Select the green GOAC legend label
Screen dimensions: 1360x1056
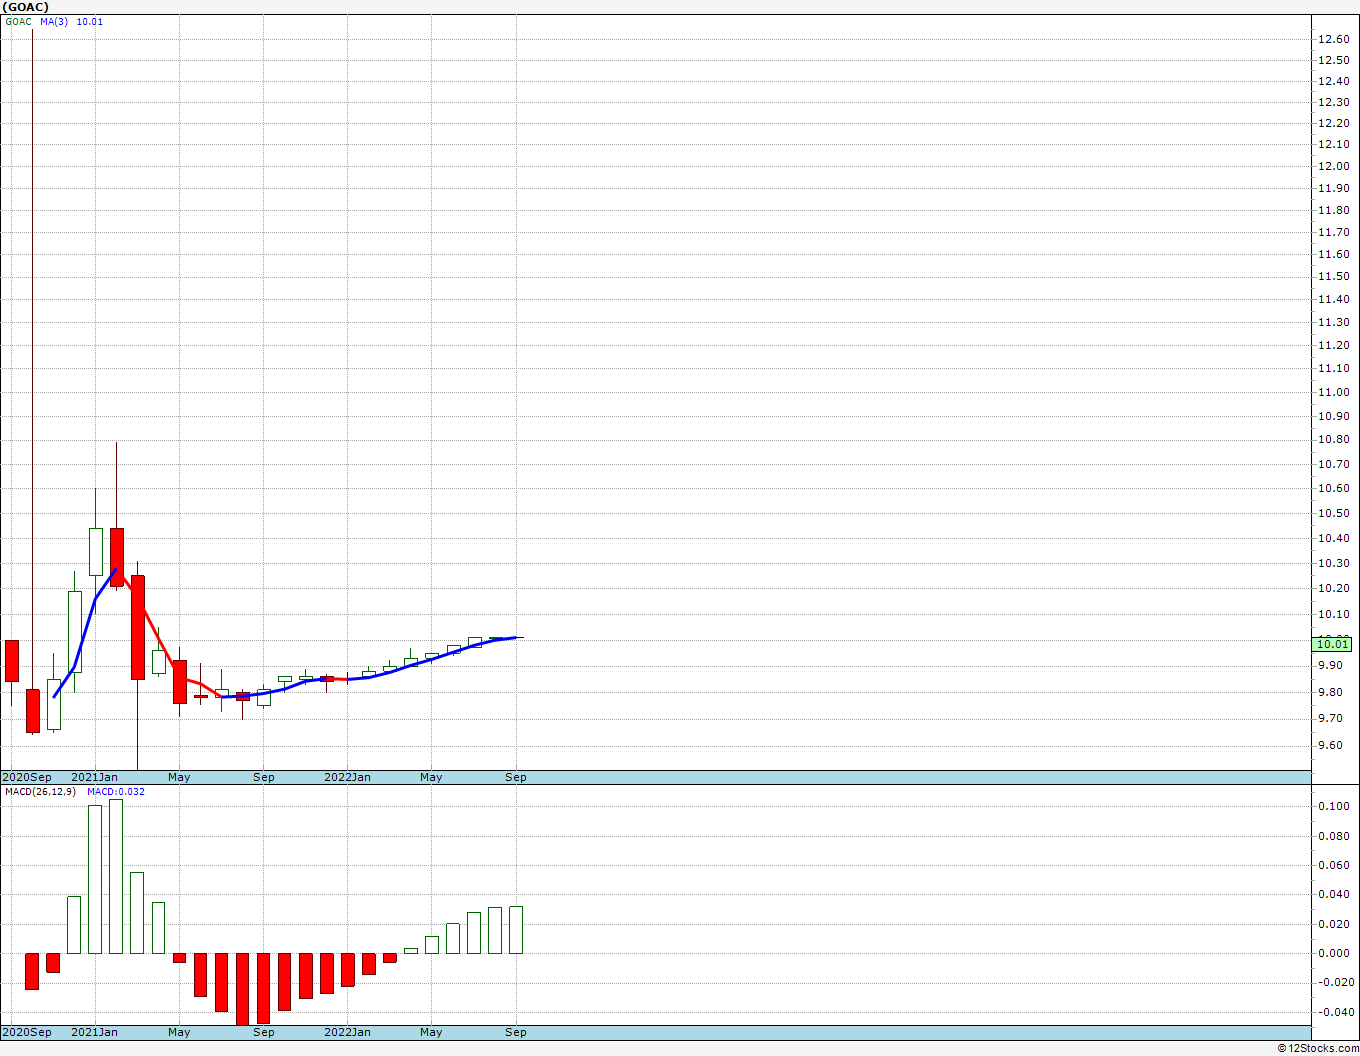point(18,22)
